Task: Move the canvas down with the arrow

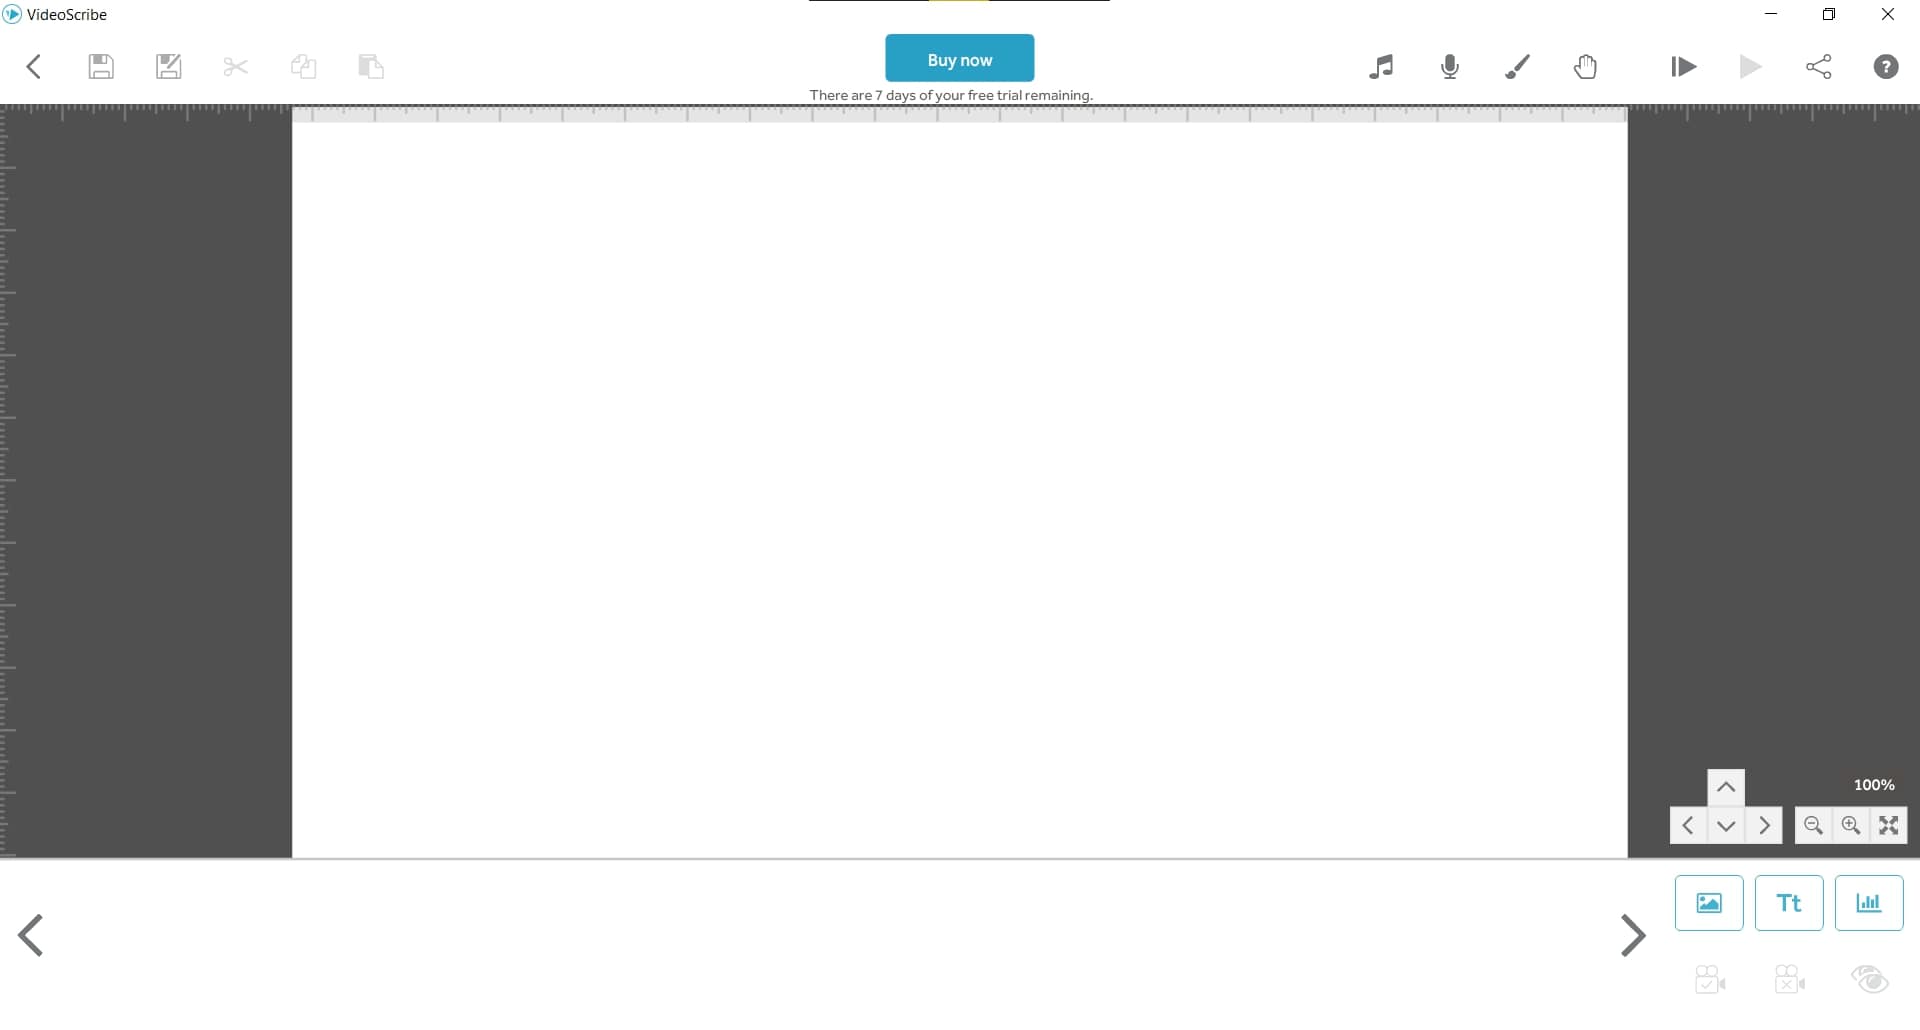Action: click(1726, 826)
